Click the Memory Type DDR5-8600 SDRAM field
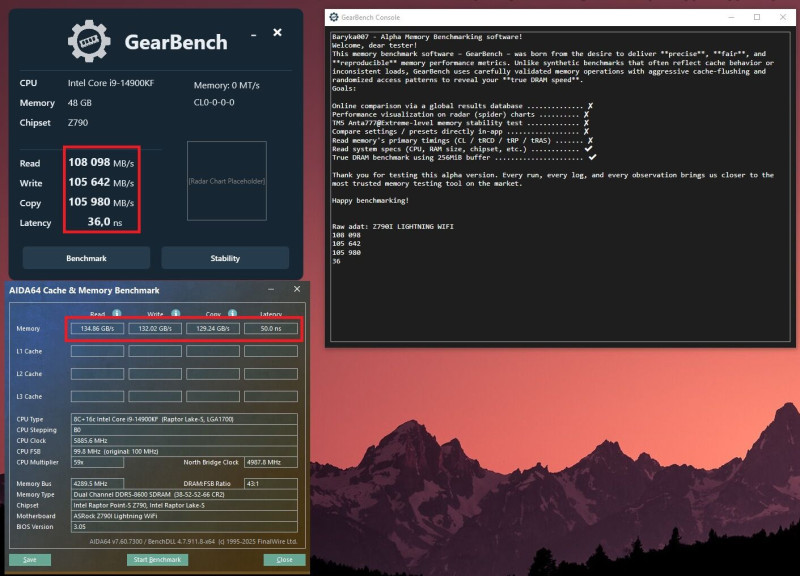This screenshot has height=576, width=800. (x=184, y=494)
